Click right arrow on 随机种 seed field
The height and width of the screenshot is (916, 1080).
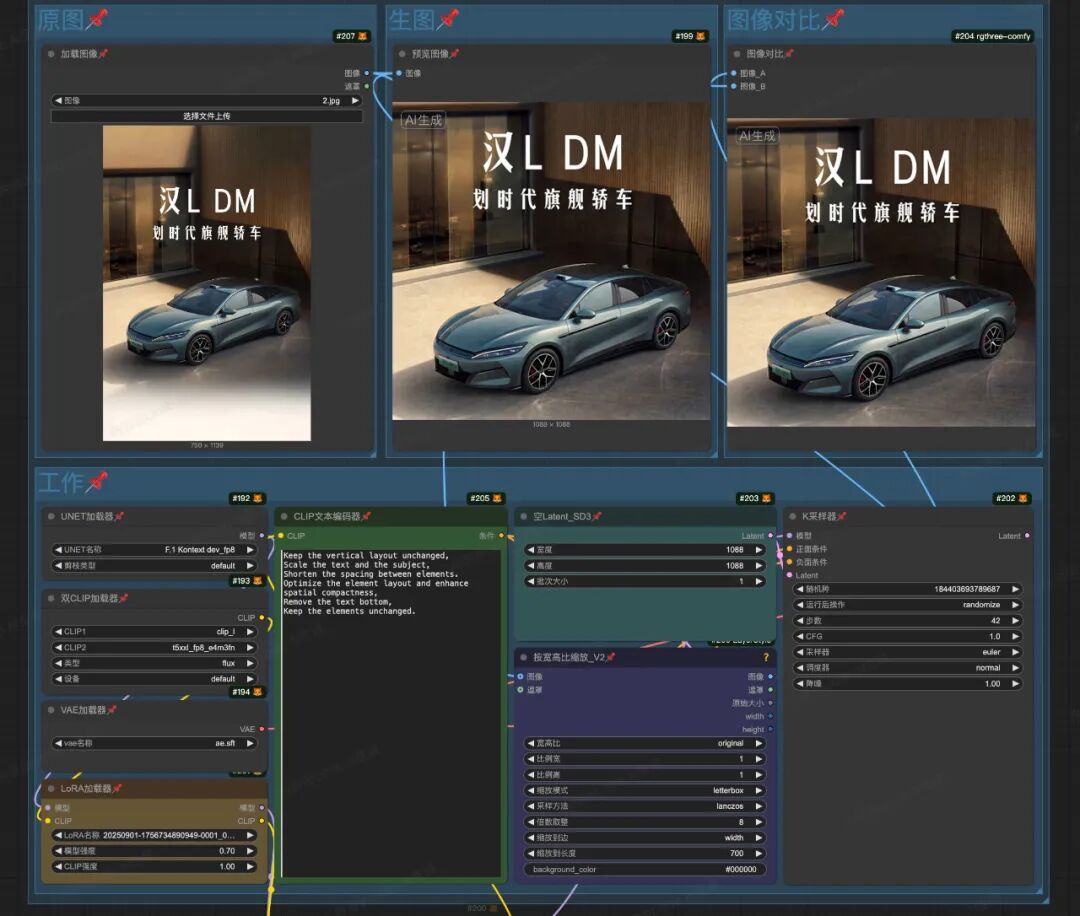(x=1015, y=589)
